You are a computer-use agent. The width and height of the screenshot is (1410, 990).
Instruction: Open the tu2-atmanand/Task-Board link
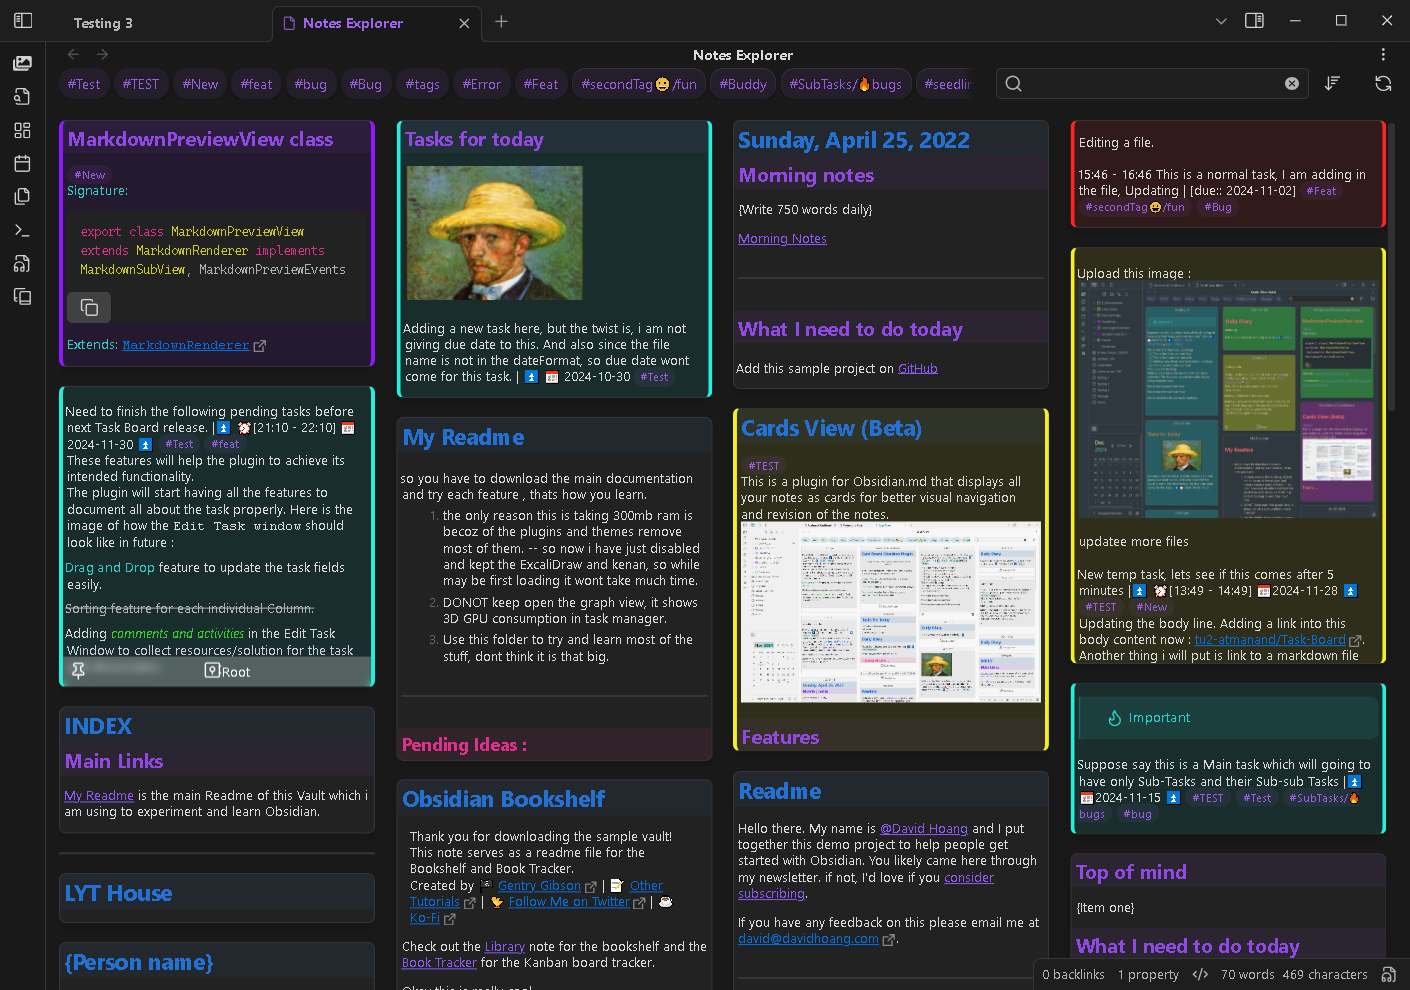1270,639
